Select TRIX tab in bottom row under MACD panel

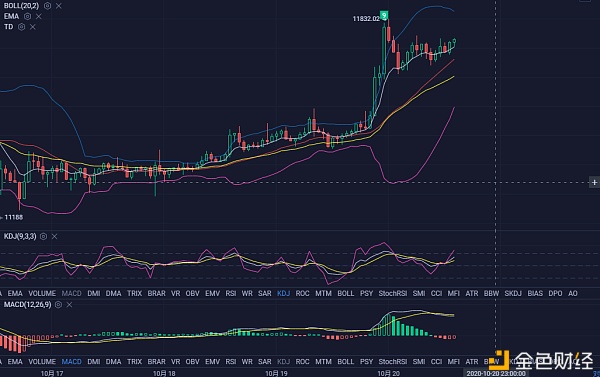point(135,362)
